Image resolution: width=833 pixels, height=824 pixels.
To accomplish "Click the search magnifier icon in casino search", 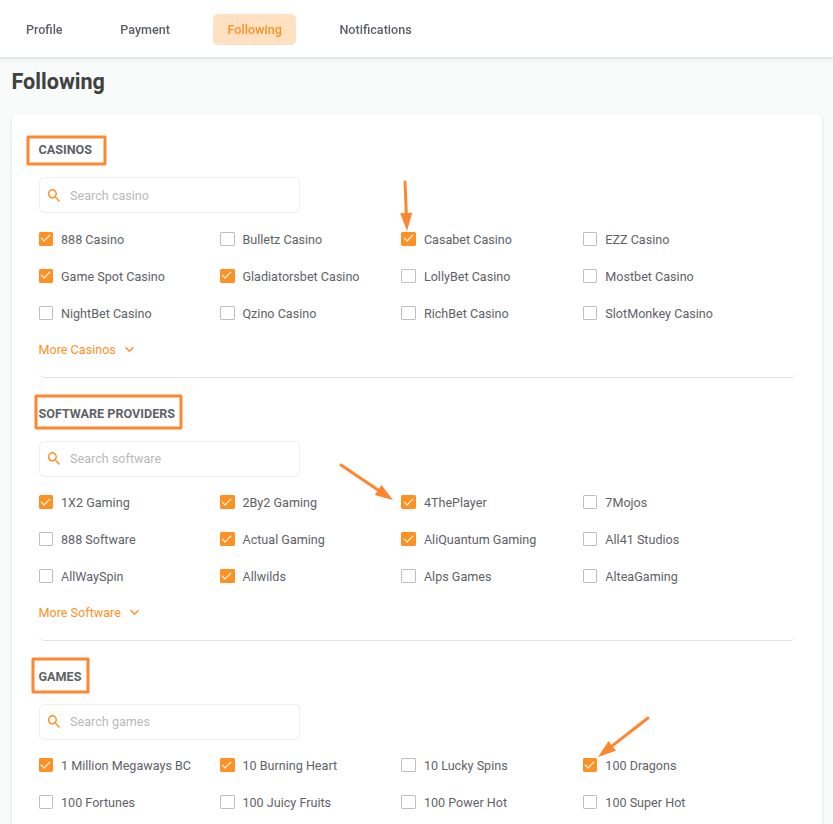I will (54, 196).
